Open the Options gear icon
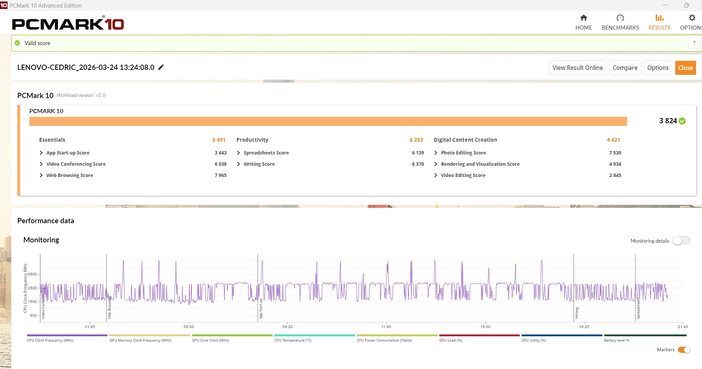 coord(692,18)
